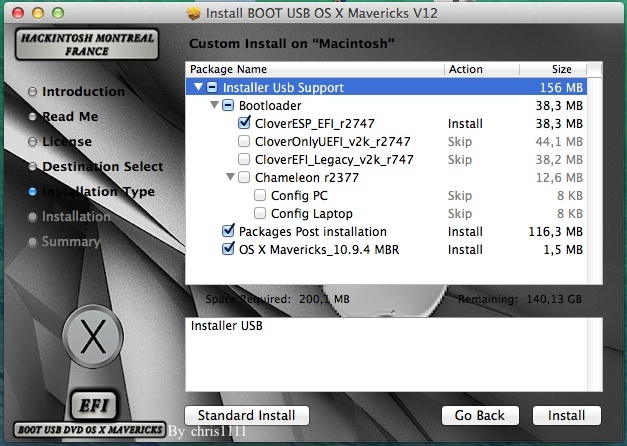Click the 38,2 MB size value
The width and height of the screenshot is (627, 446).
(x=559, y=160)
